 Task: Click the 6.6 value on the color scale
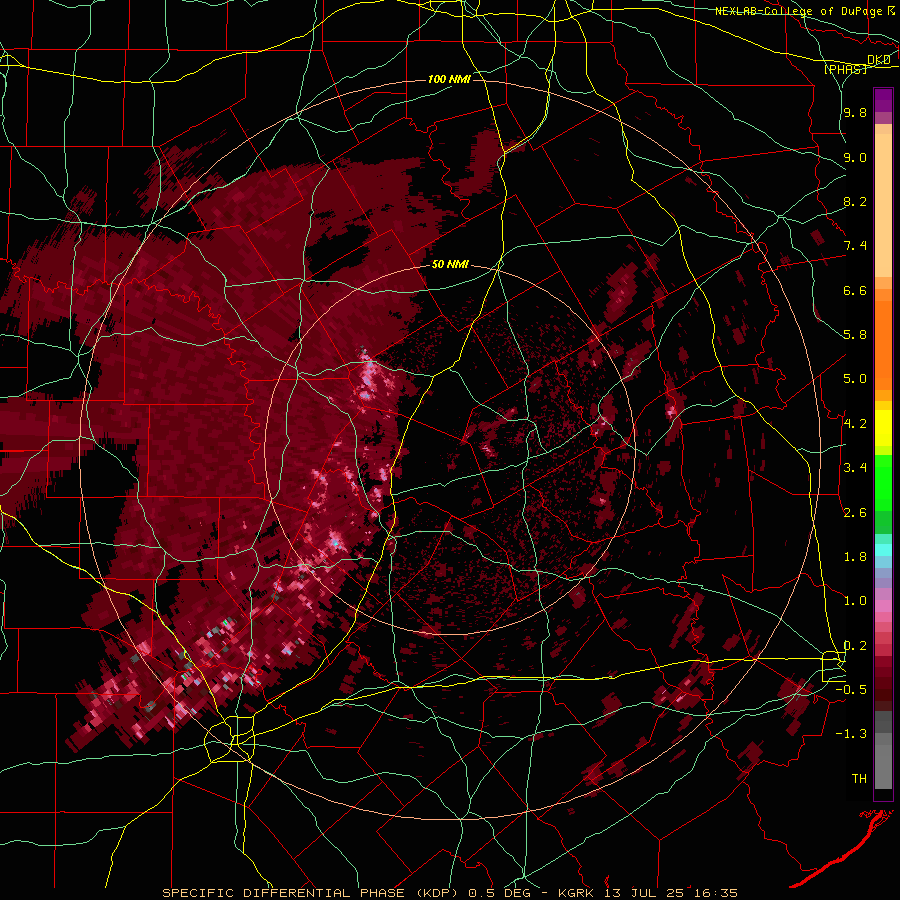[x=855, y=290]
